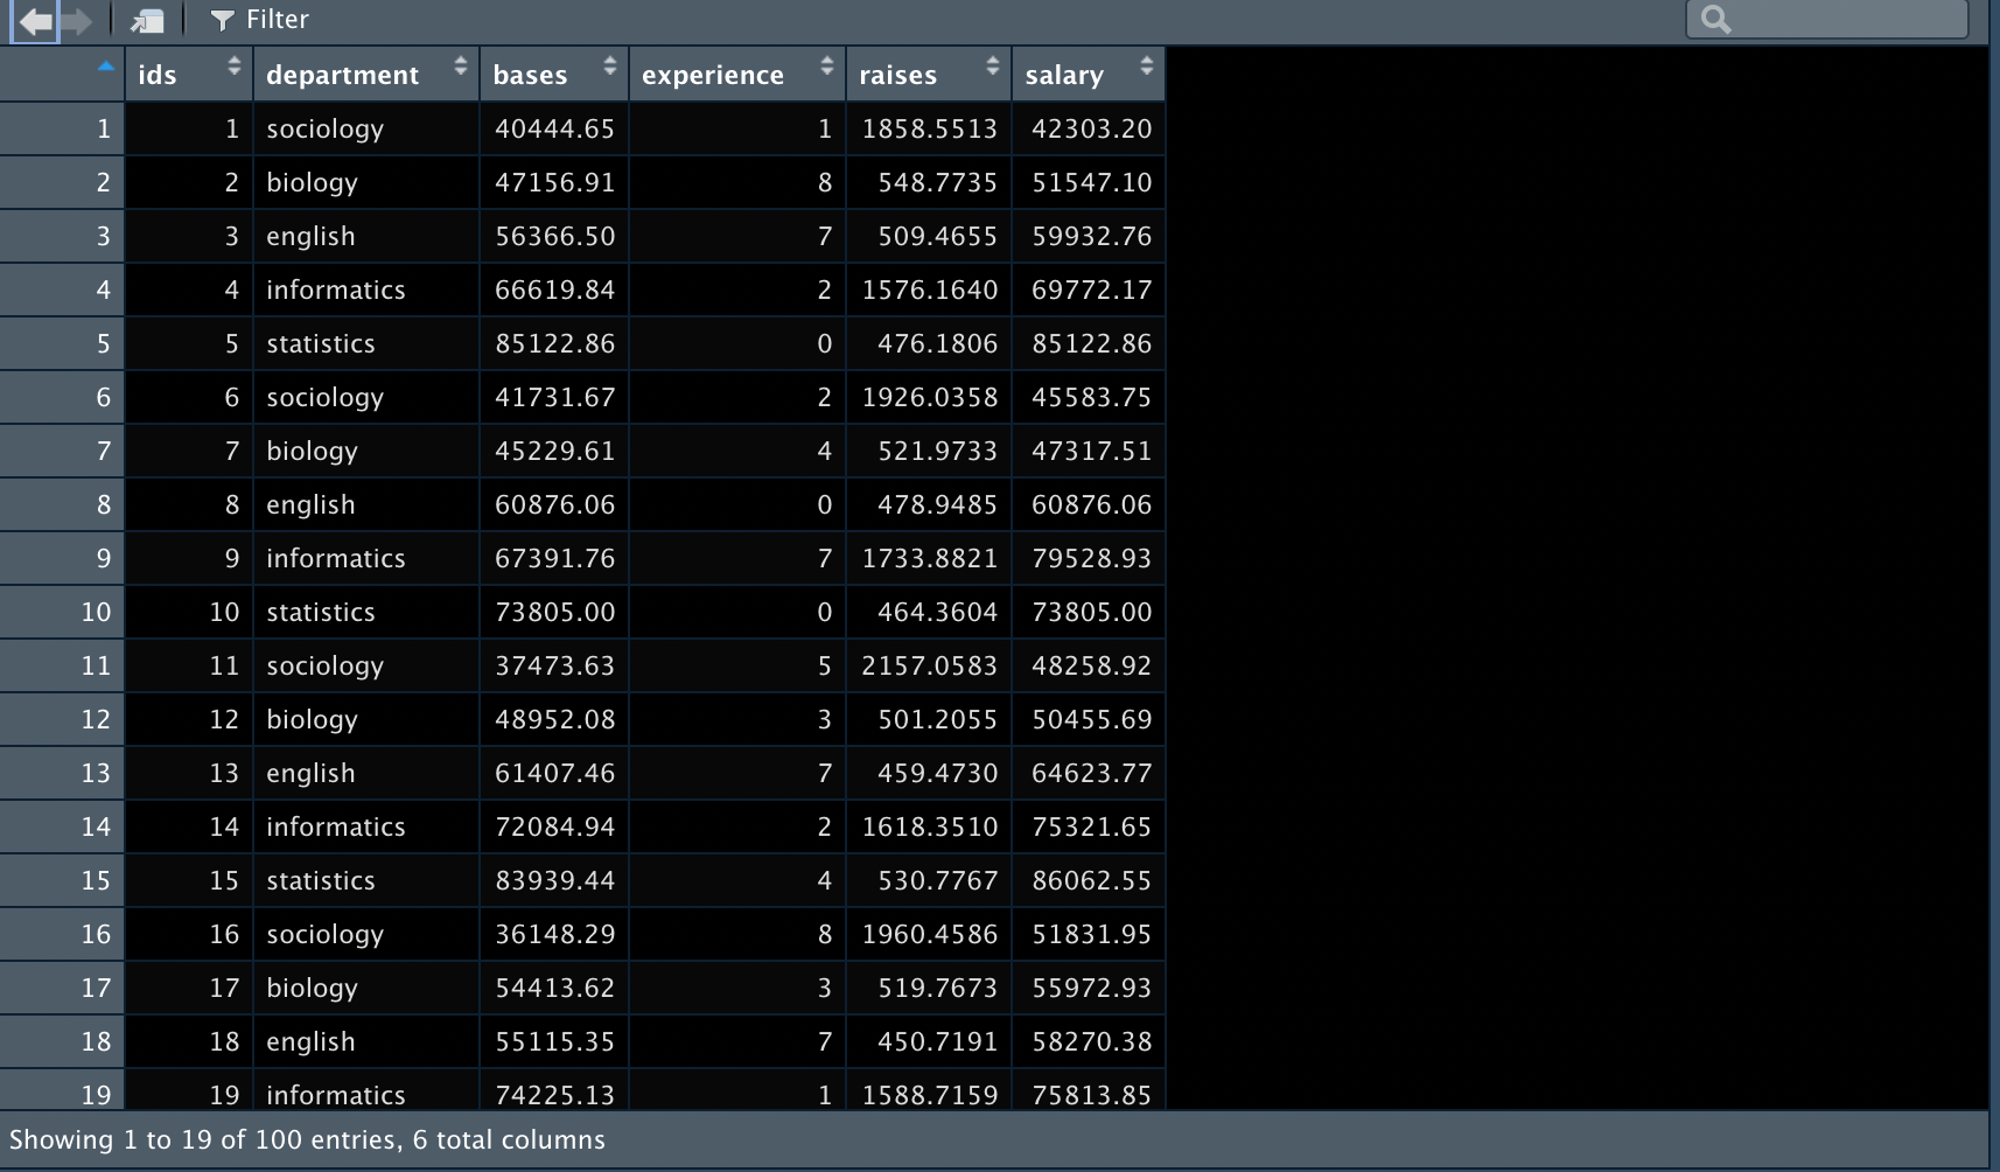Select the bases value 47156.91
The height and width of the screenshot is (1172, 2000).
(x=555, y=183)
